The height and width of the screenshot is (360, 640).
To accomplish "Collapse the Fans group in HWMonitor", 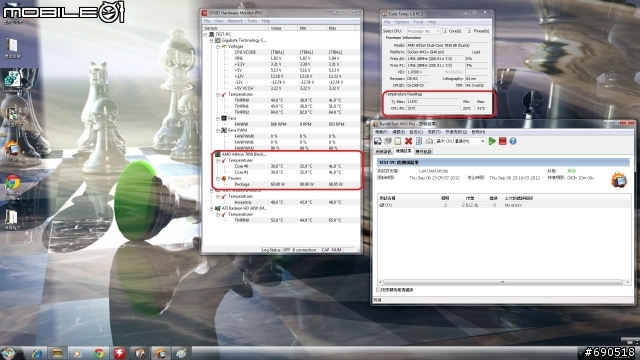I will [x=218, y=118].
